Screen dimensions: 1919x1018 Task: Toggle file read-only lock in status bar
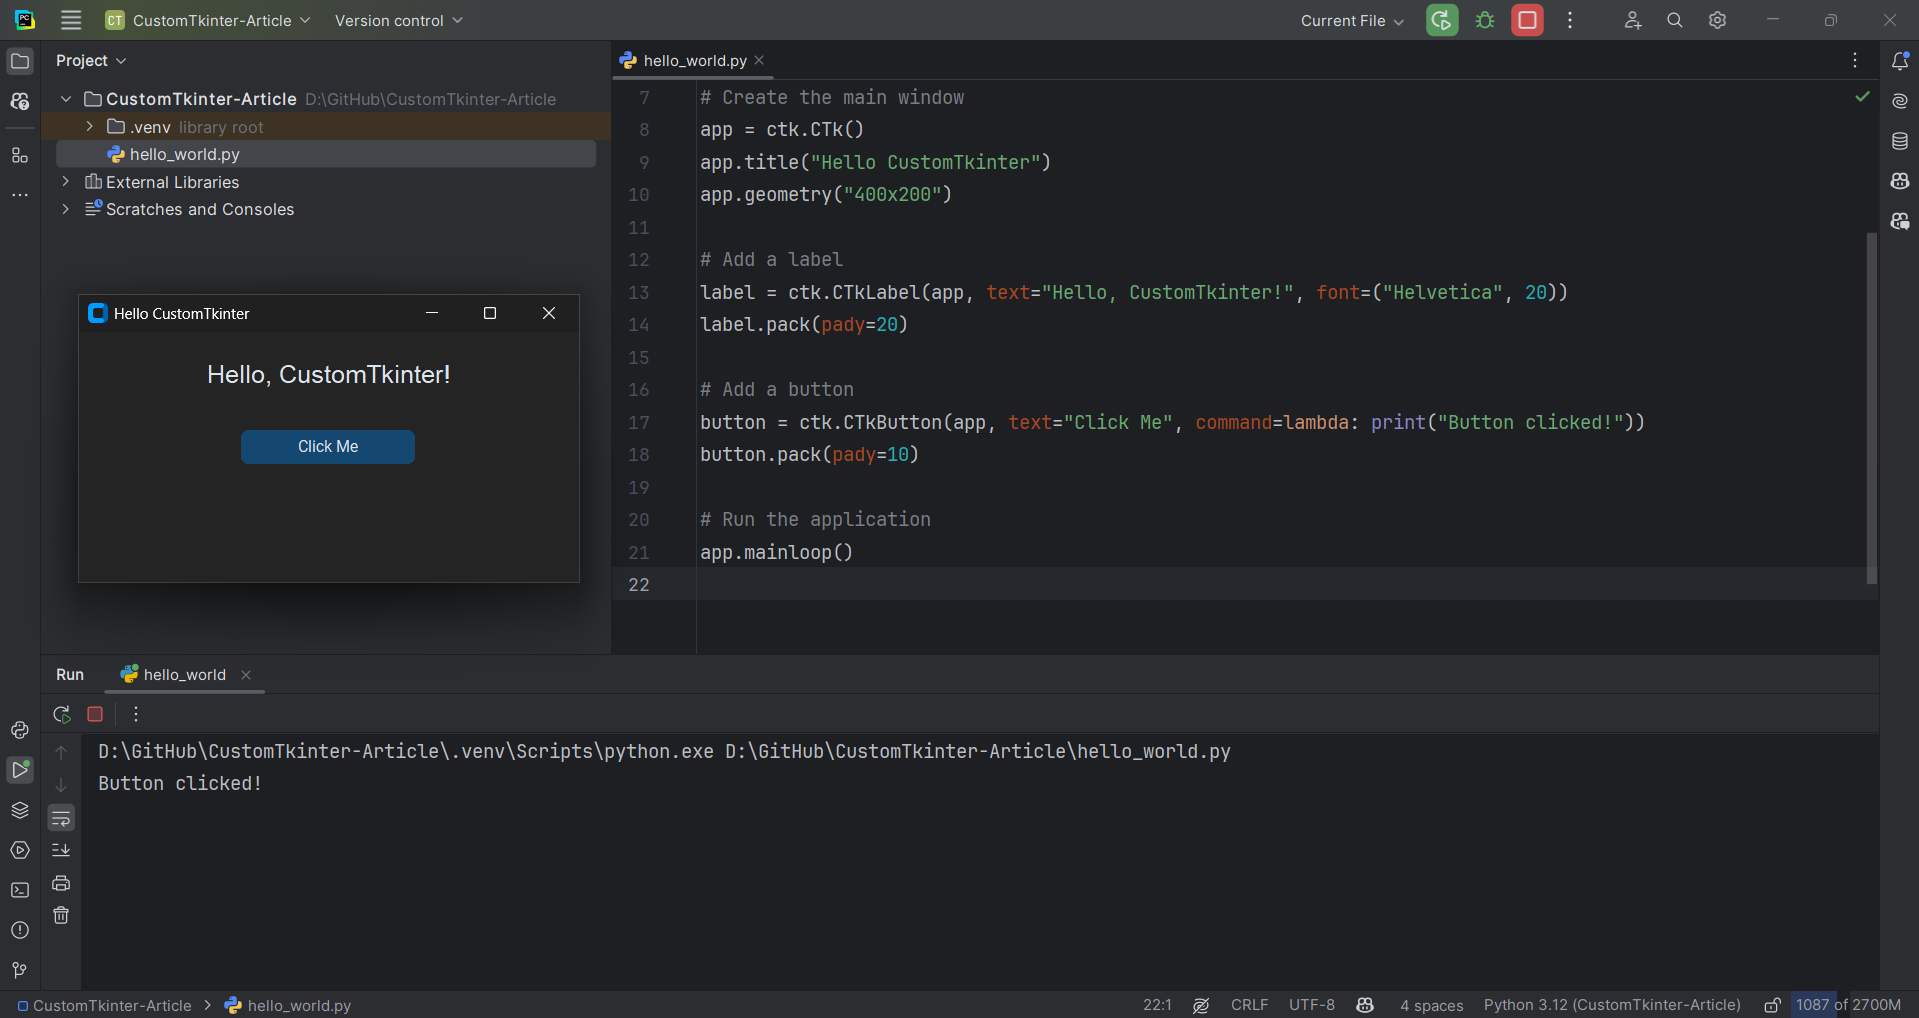click(1772, 1005)
